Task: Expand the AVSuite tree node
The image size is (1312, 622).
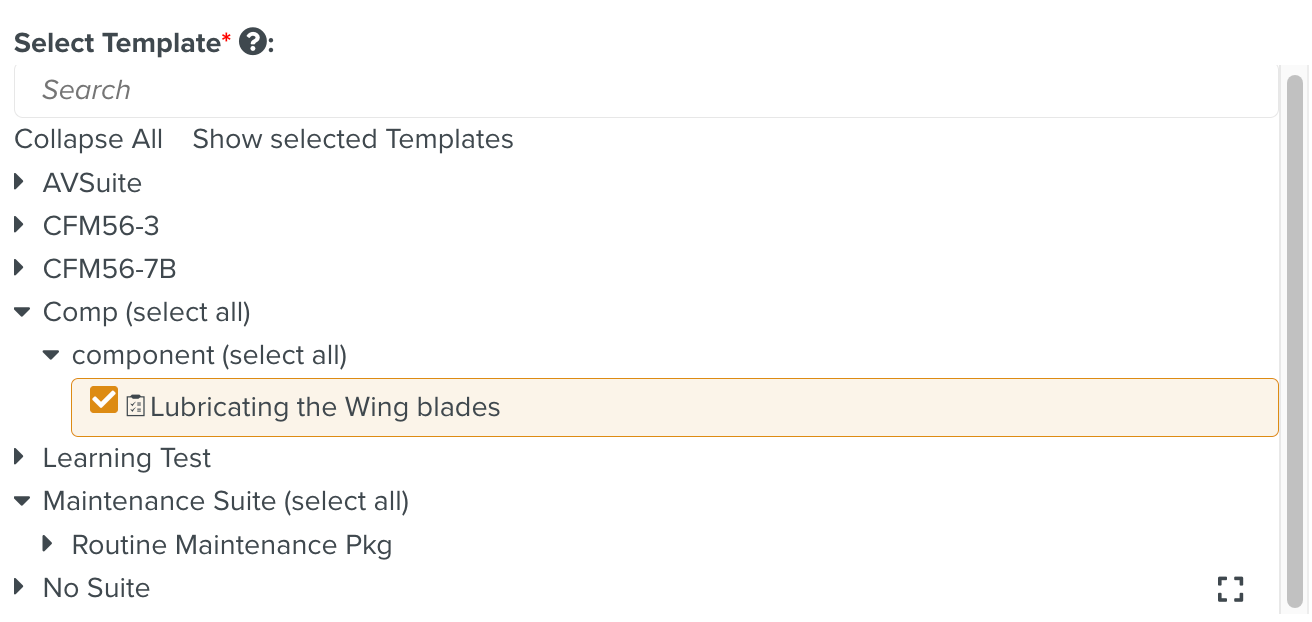Action: tap(20, 181)
